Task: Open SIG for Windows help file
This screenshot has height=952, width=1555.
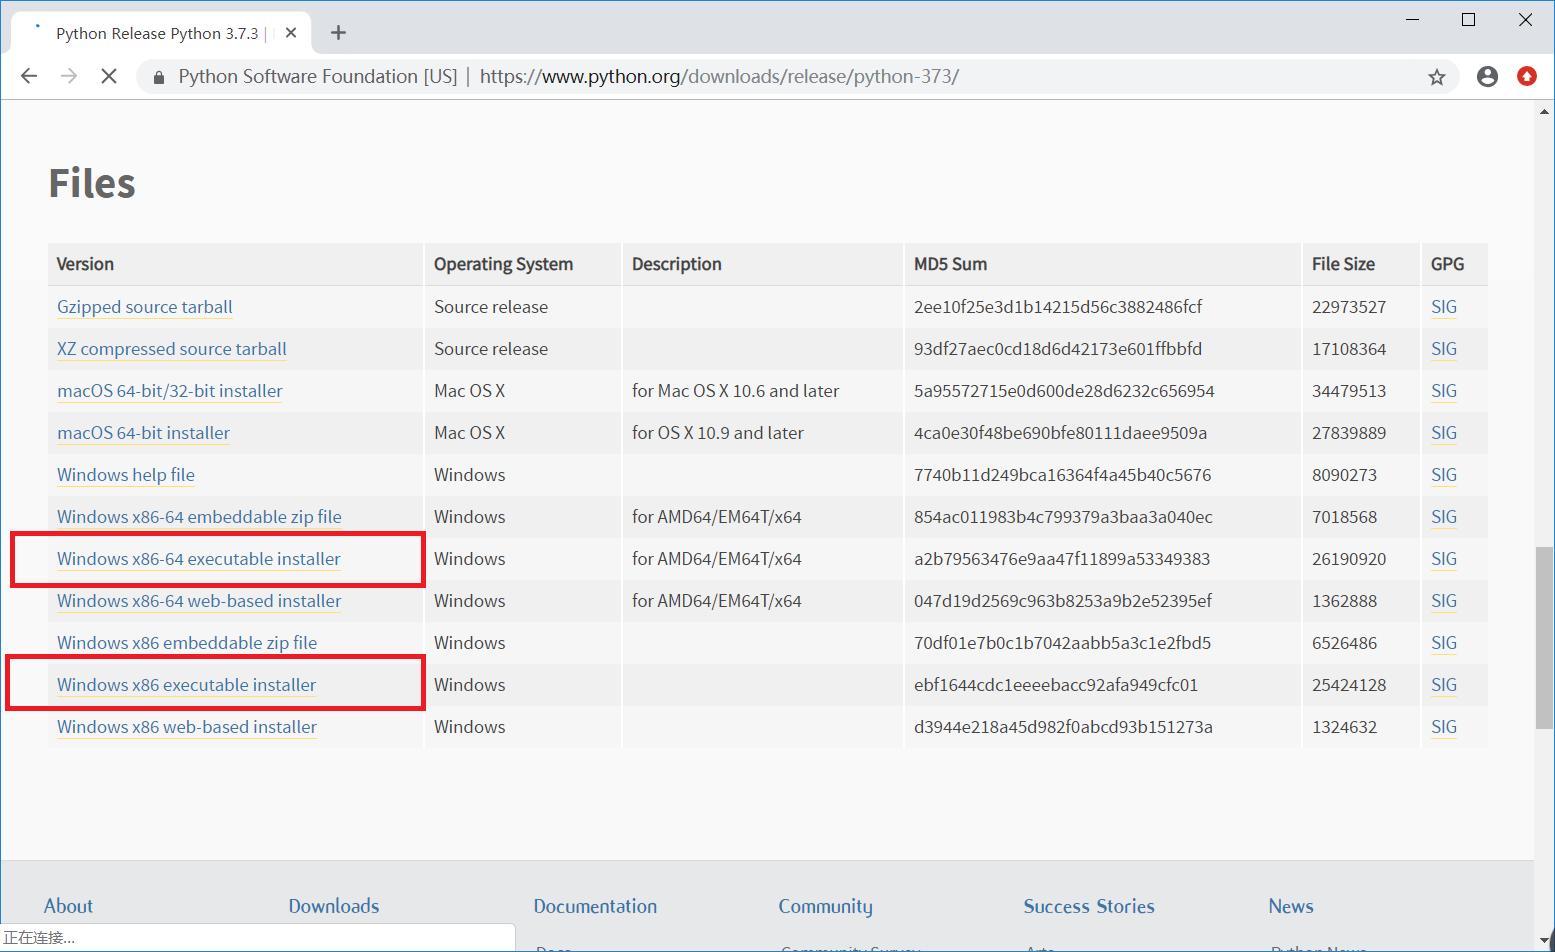Action: pyautogui.click(x=1444, y=475)
